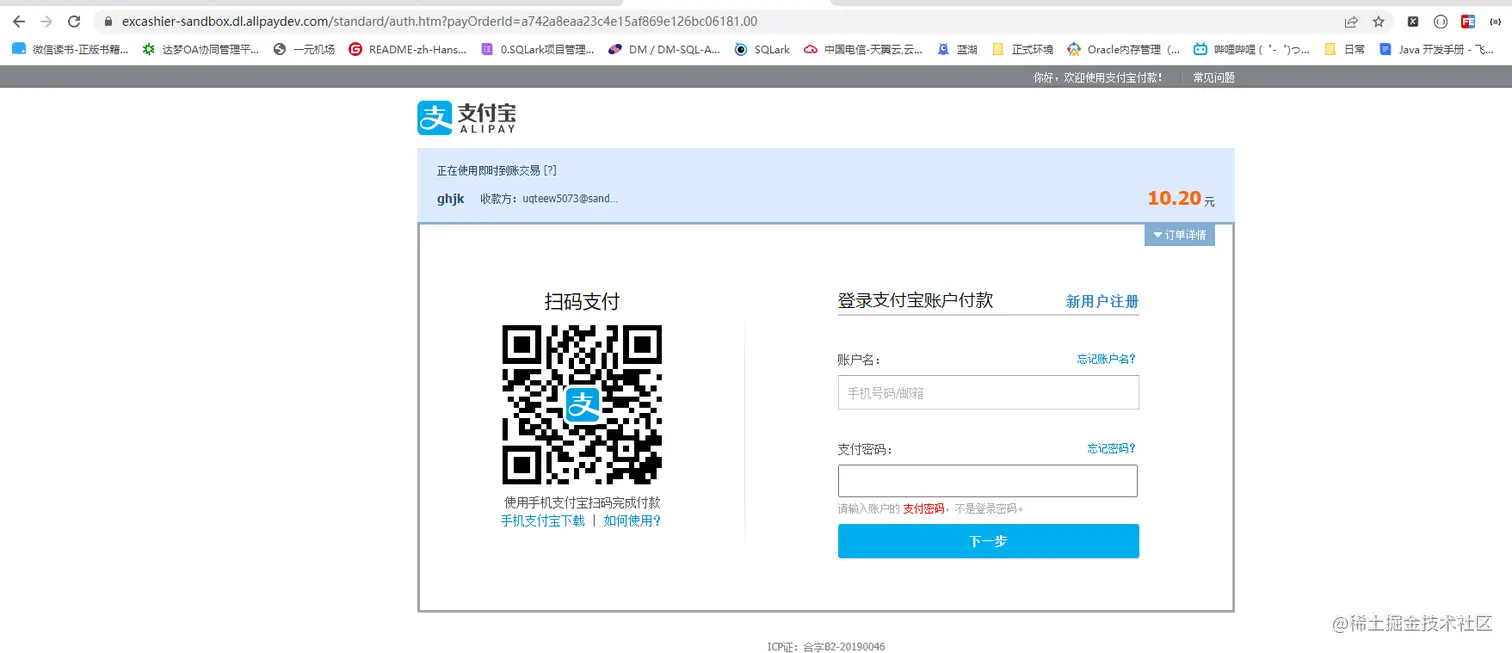
Task: Click the 10.20 元 amount
Action: (x=1181, y=199)
